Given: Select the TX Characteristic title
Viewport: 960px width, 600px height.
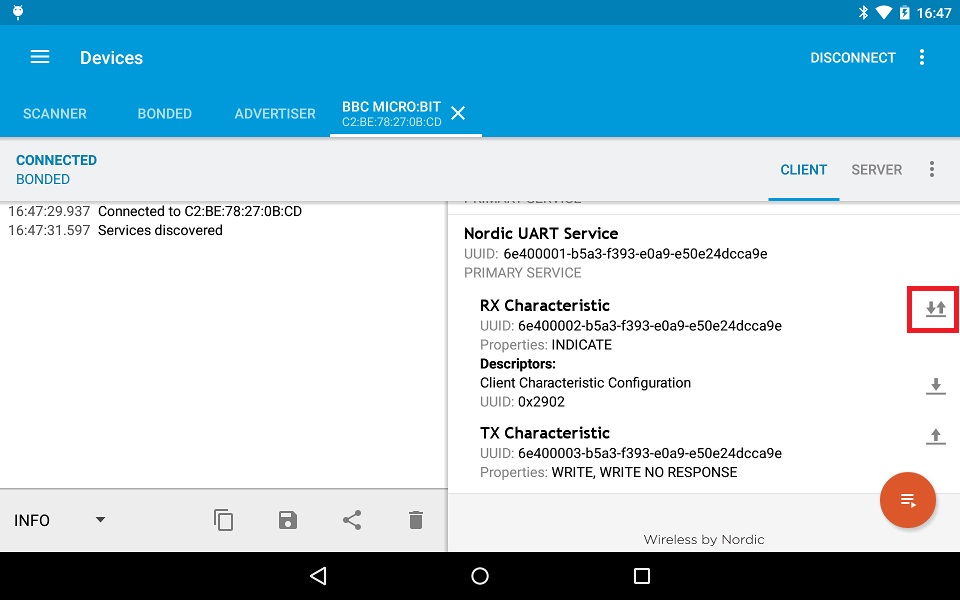Looking at the screenshot, I should (545, 433).
